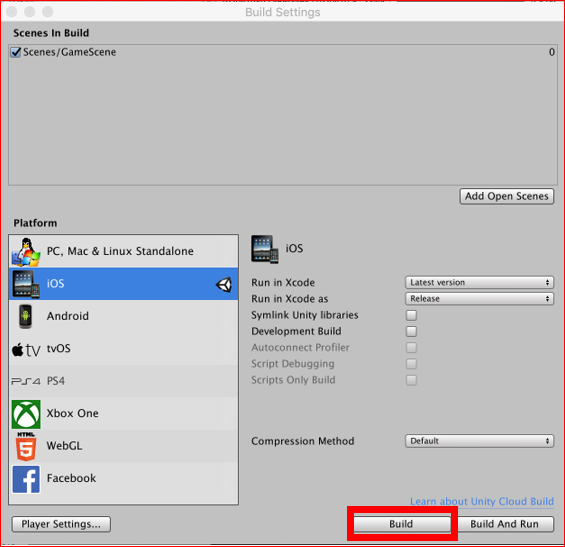Select the WebGL platform label
This screenshot has width=565, height=547.
[x=64, y=446]
